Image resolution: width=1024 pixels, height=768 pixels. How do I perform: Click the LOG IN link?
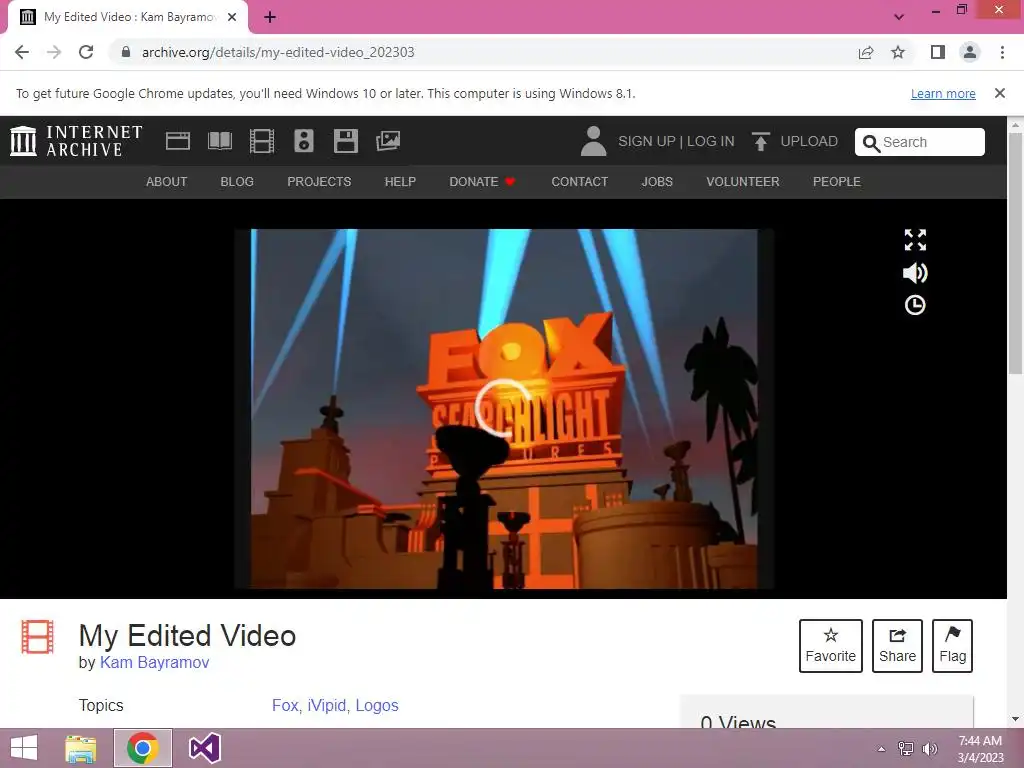(711, 141)
